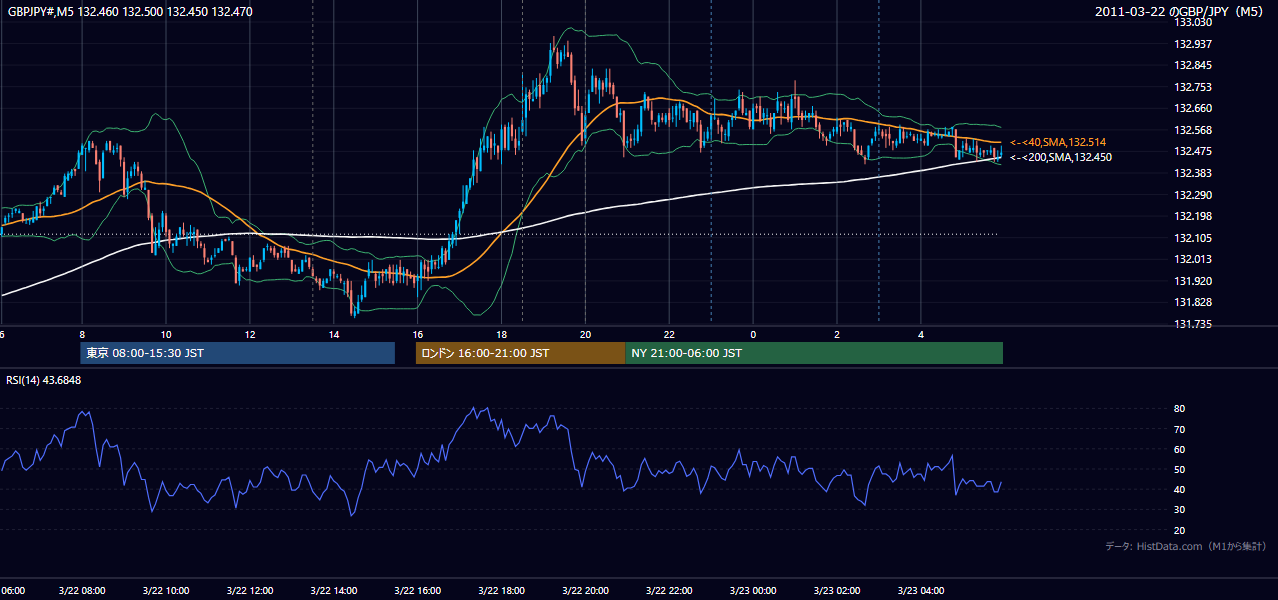Viewport: 1278px width, 600px height.
Task: Click bottom date label 3/22 12:00
Action: 250,591
